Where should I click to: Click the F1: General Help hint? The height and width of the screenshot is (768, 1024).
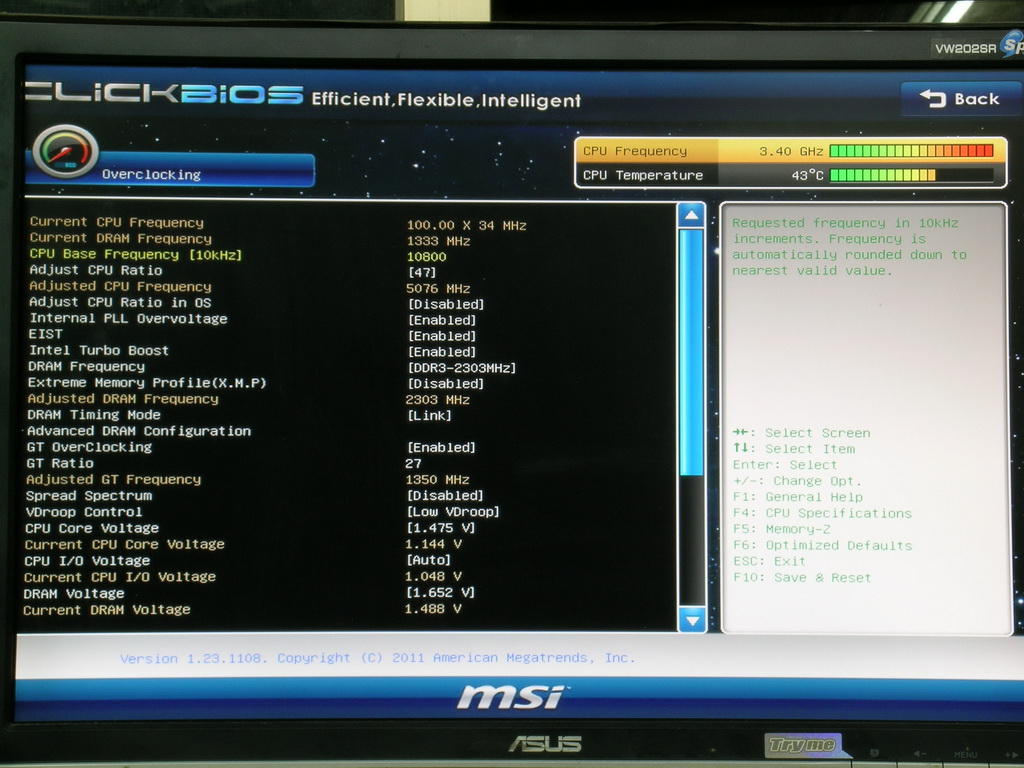pos(798,497)
